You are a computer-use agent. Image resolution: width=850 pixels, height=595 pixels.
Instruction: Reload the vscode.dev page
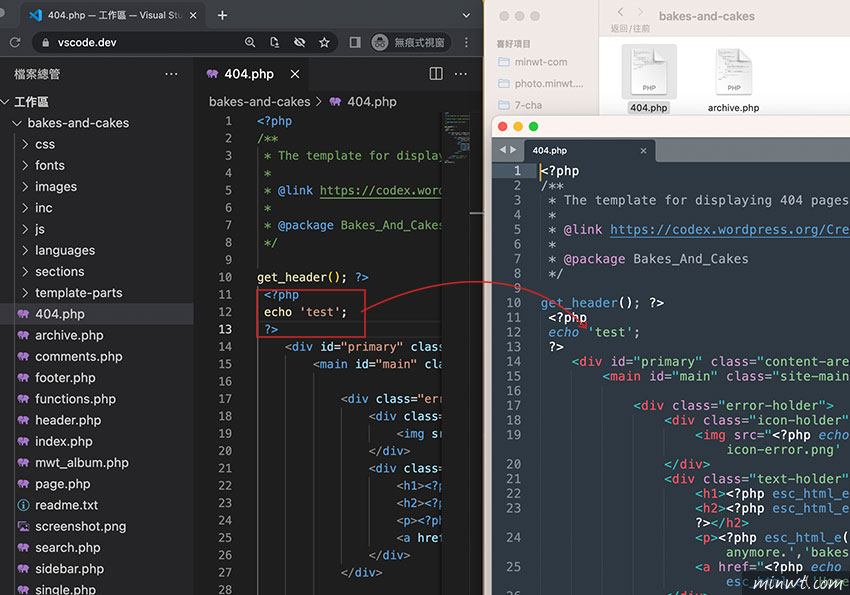pos(15,42)
